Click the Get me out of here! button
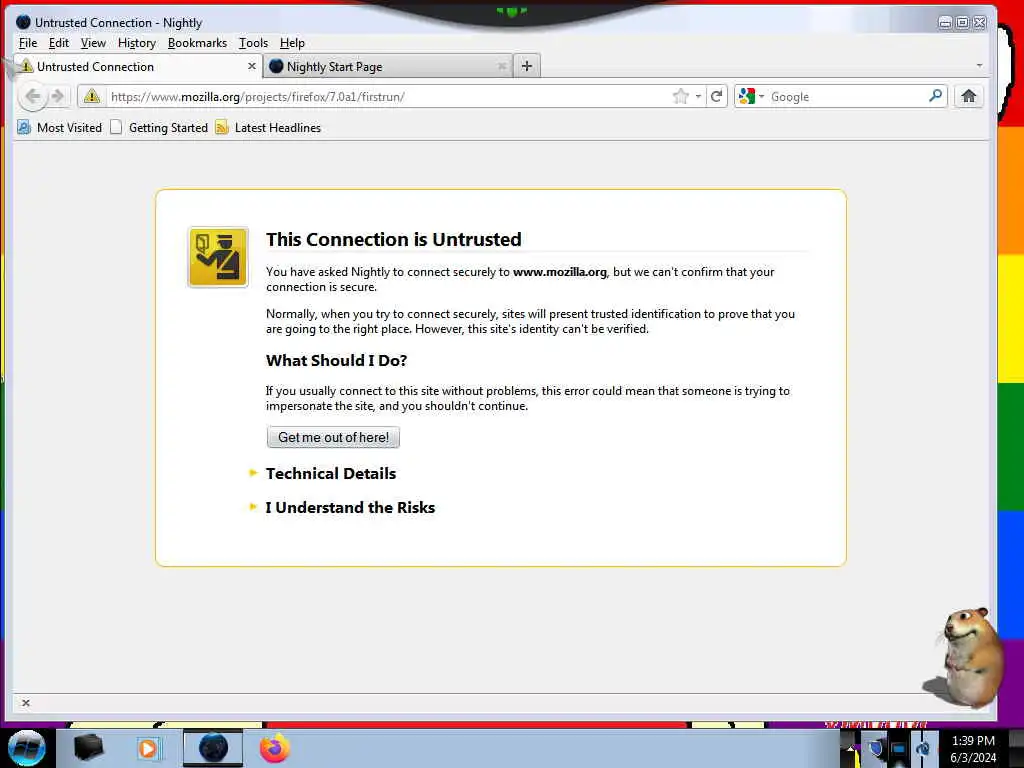This screenshot has width=1024, height=768. click(333, 437)
